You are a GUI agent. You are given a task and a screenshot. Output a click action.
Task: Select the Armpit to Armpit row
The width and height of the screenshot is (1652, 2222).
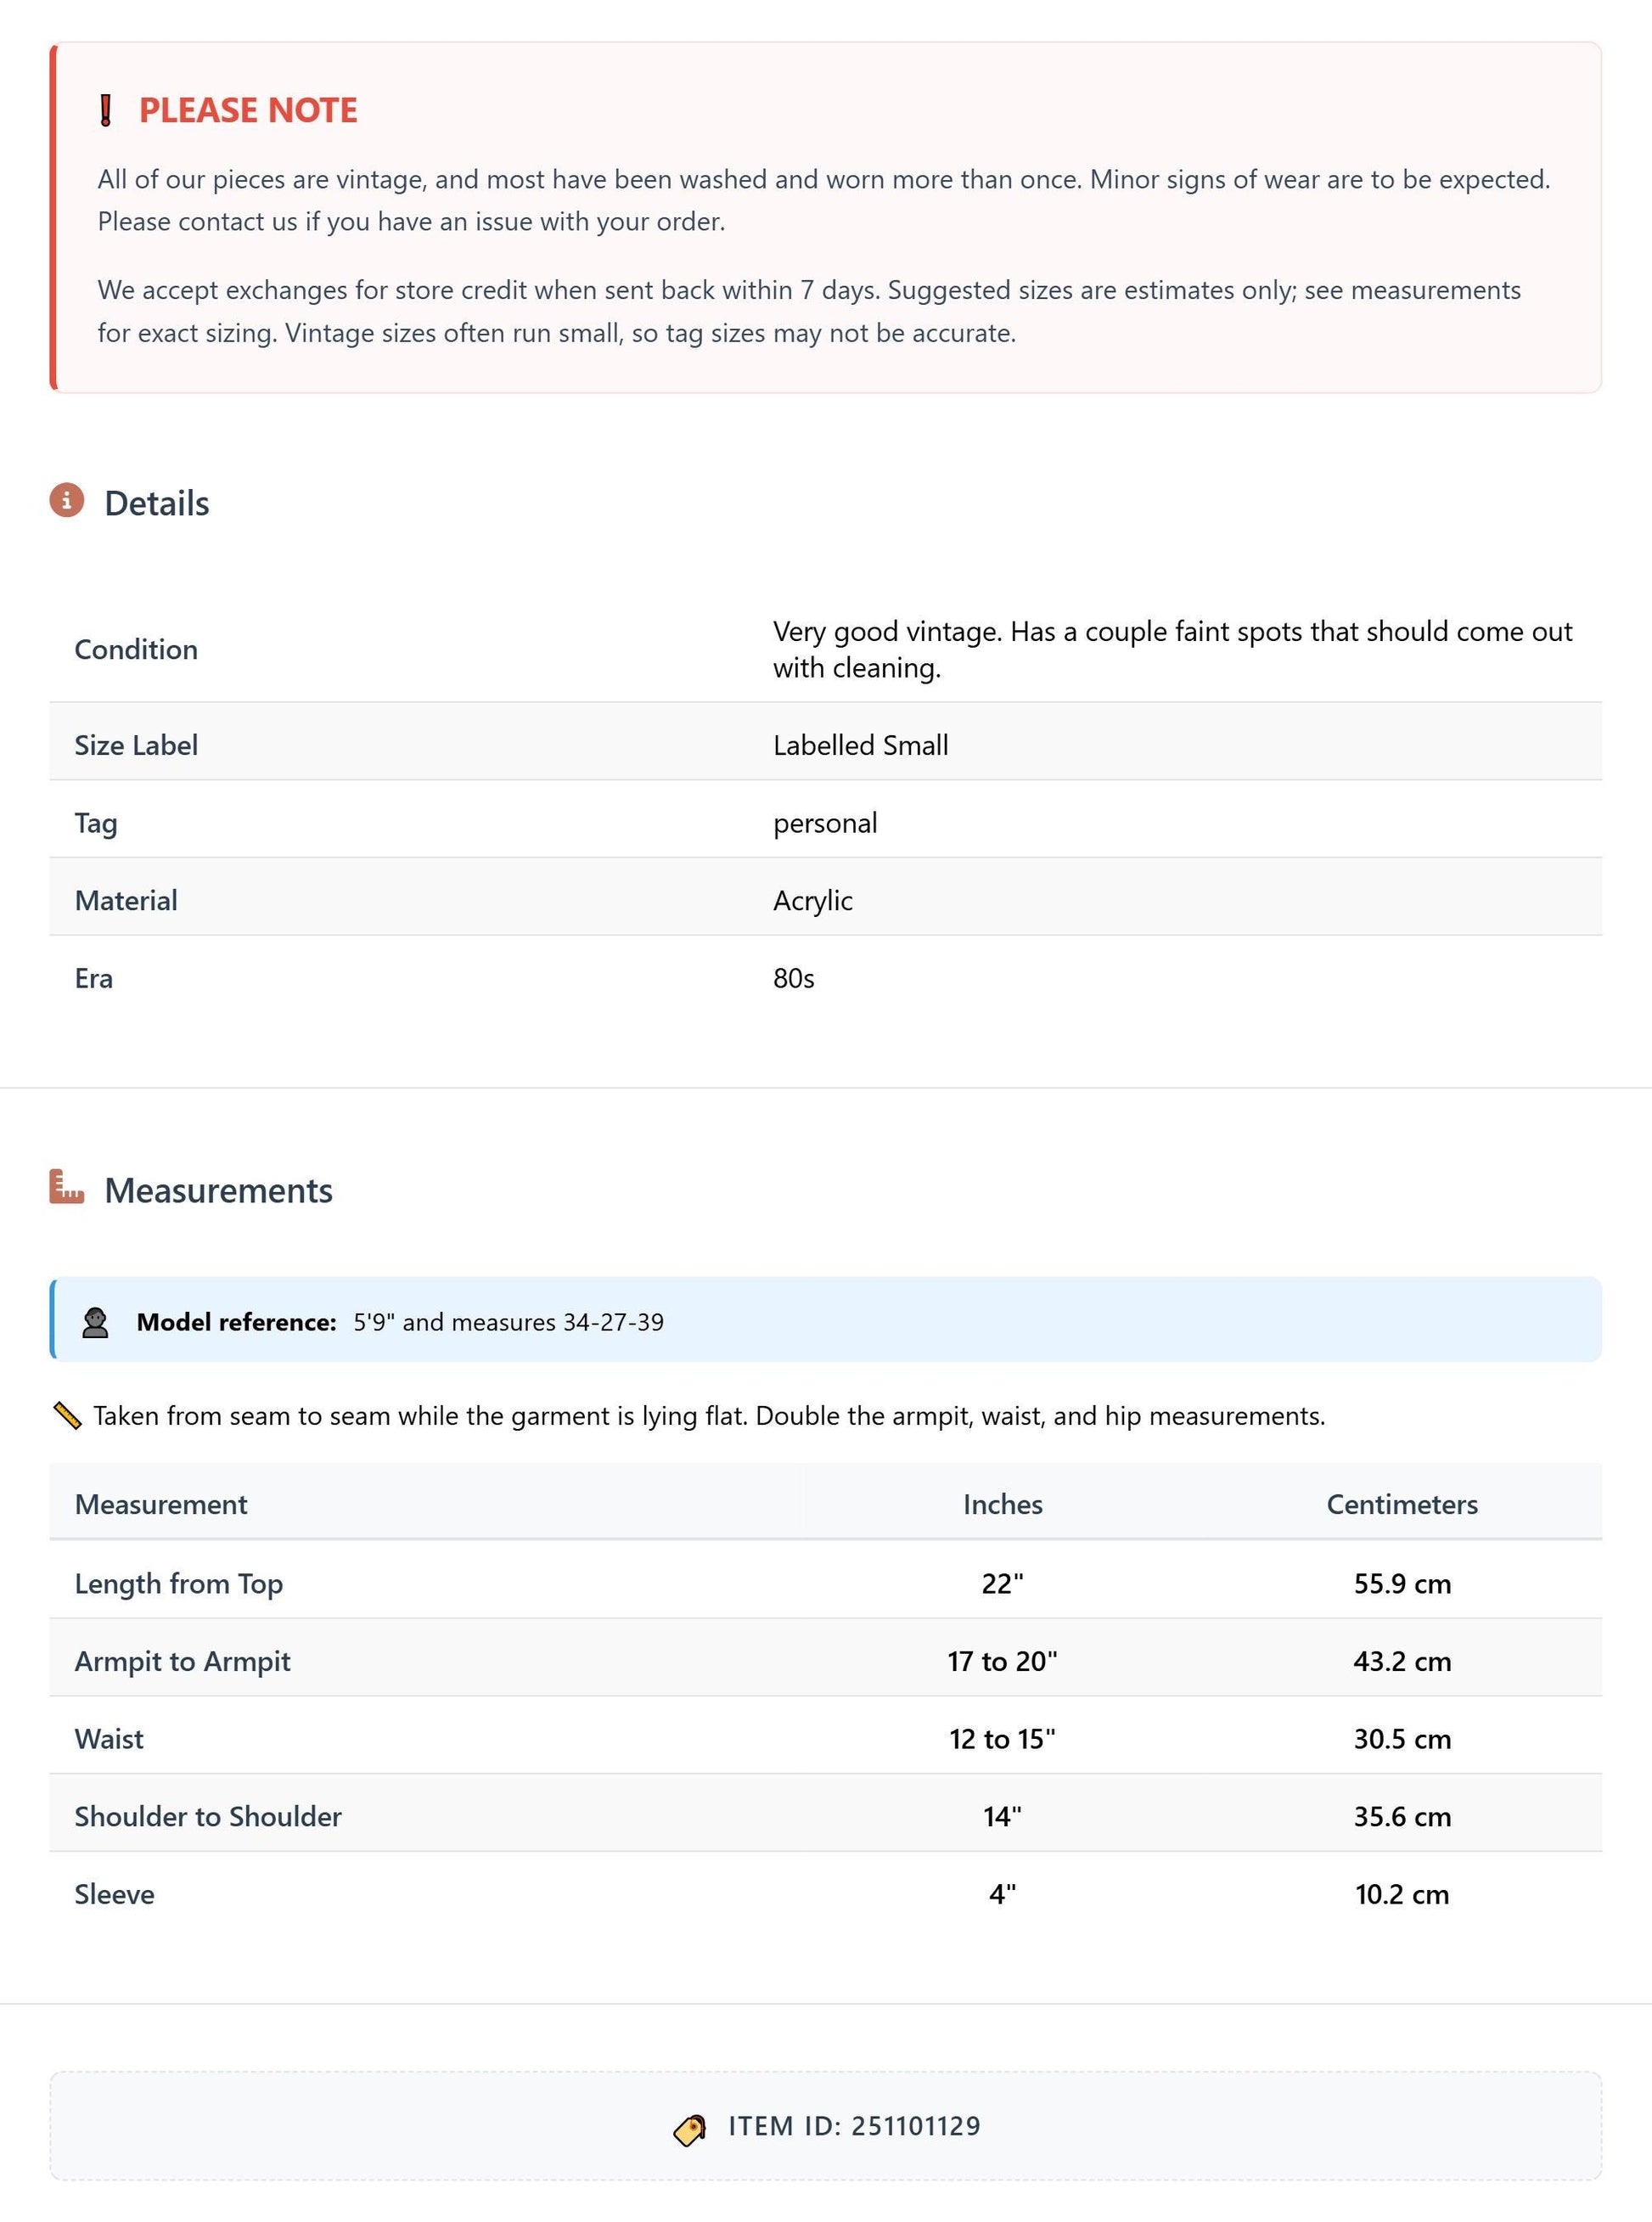pos(826,1660)
